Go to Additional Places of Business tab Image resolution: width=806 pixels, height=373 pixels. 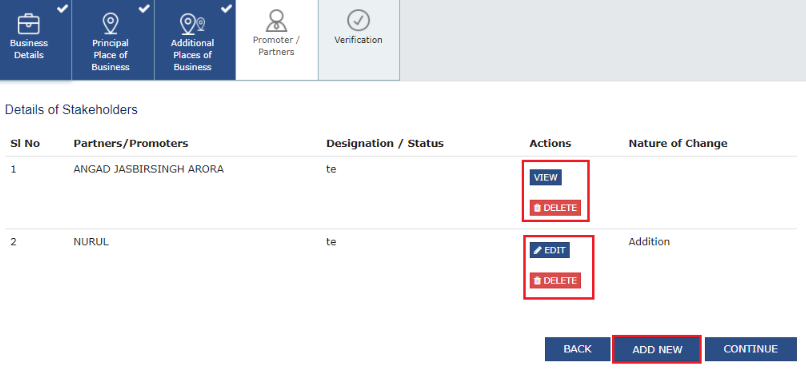[x=195, y=40]
